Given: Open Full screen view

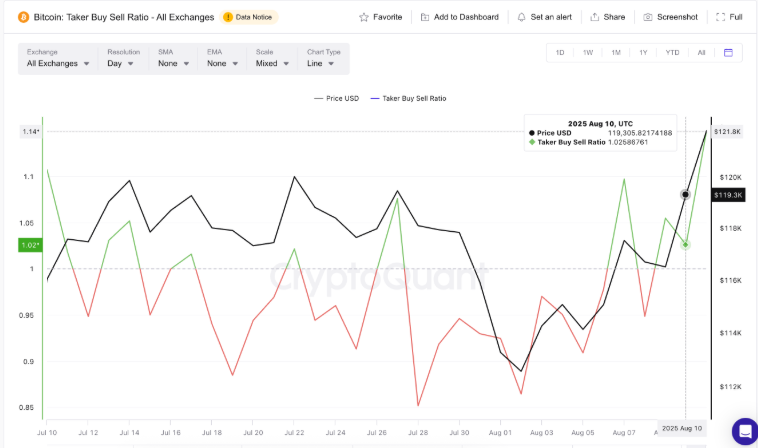Looking at the screenshot, I should pyautogui.click(x=722, y=17).
